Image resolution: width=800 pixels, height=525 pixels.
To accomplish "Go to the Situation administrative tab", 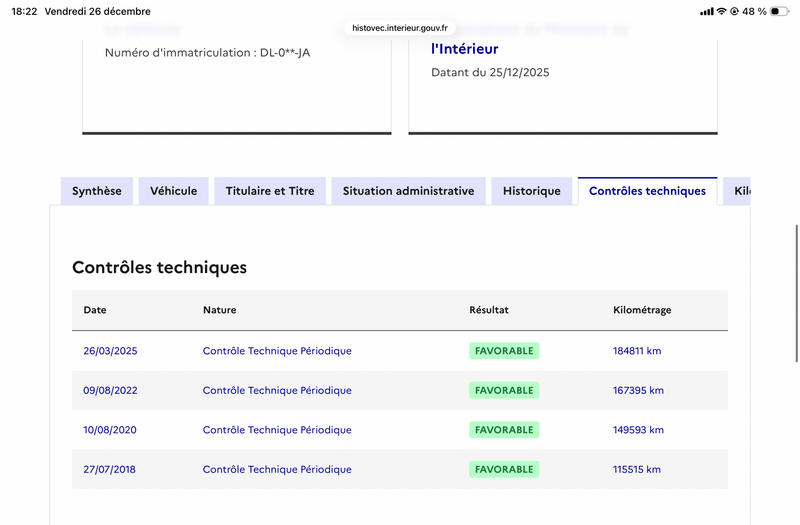I will coord(408,191).
